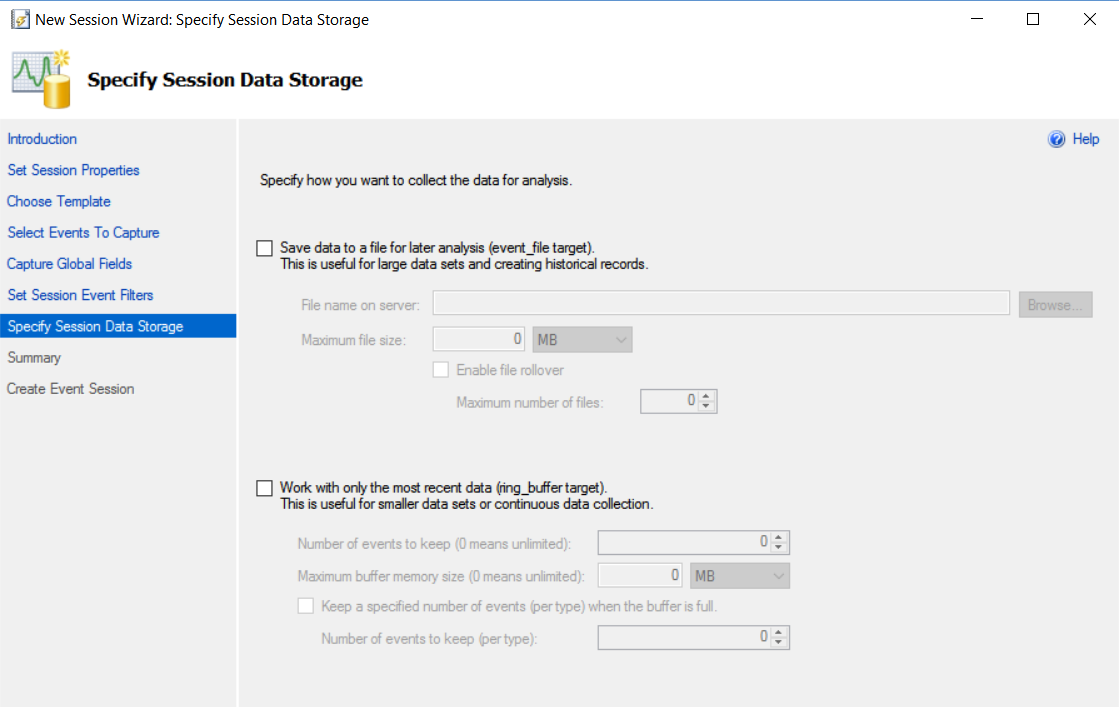Click File name on server text field
The width and height of the screenshot is (1119, 707).
pyautogui.click(x=720, y=304)
